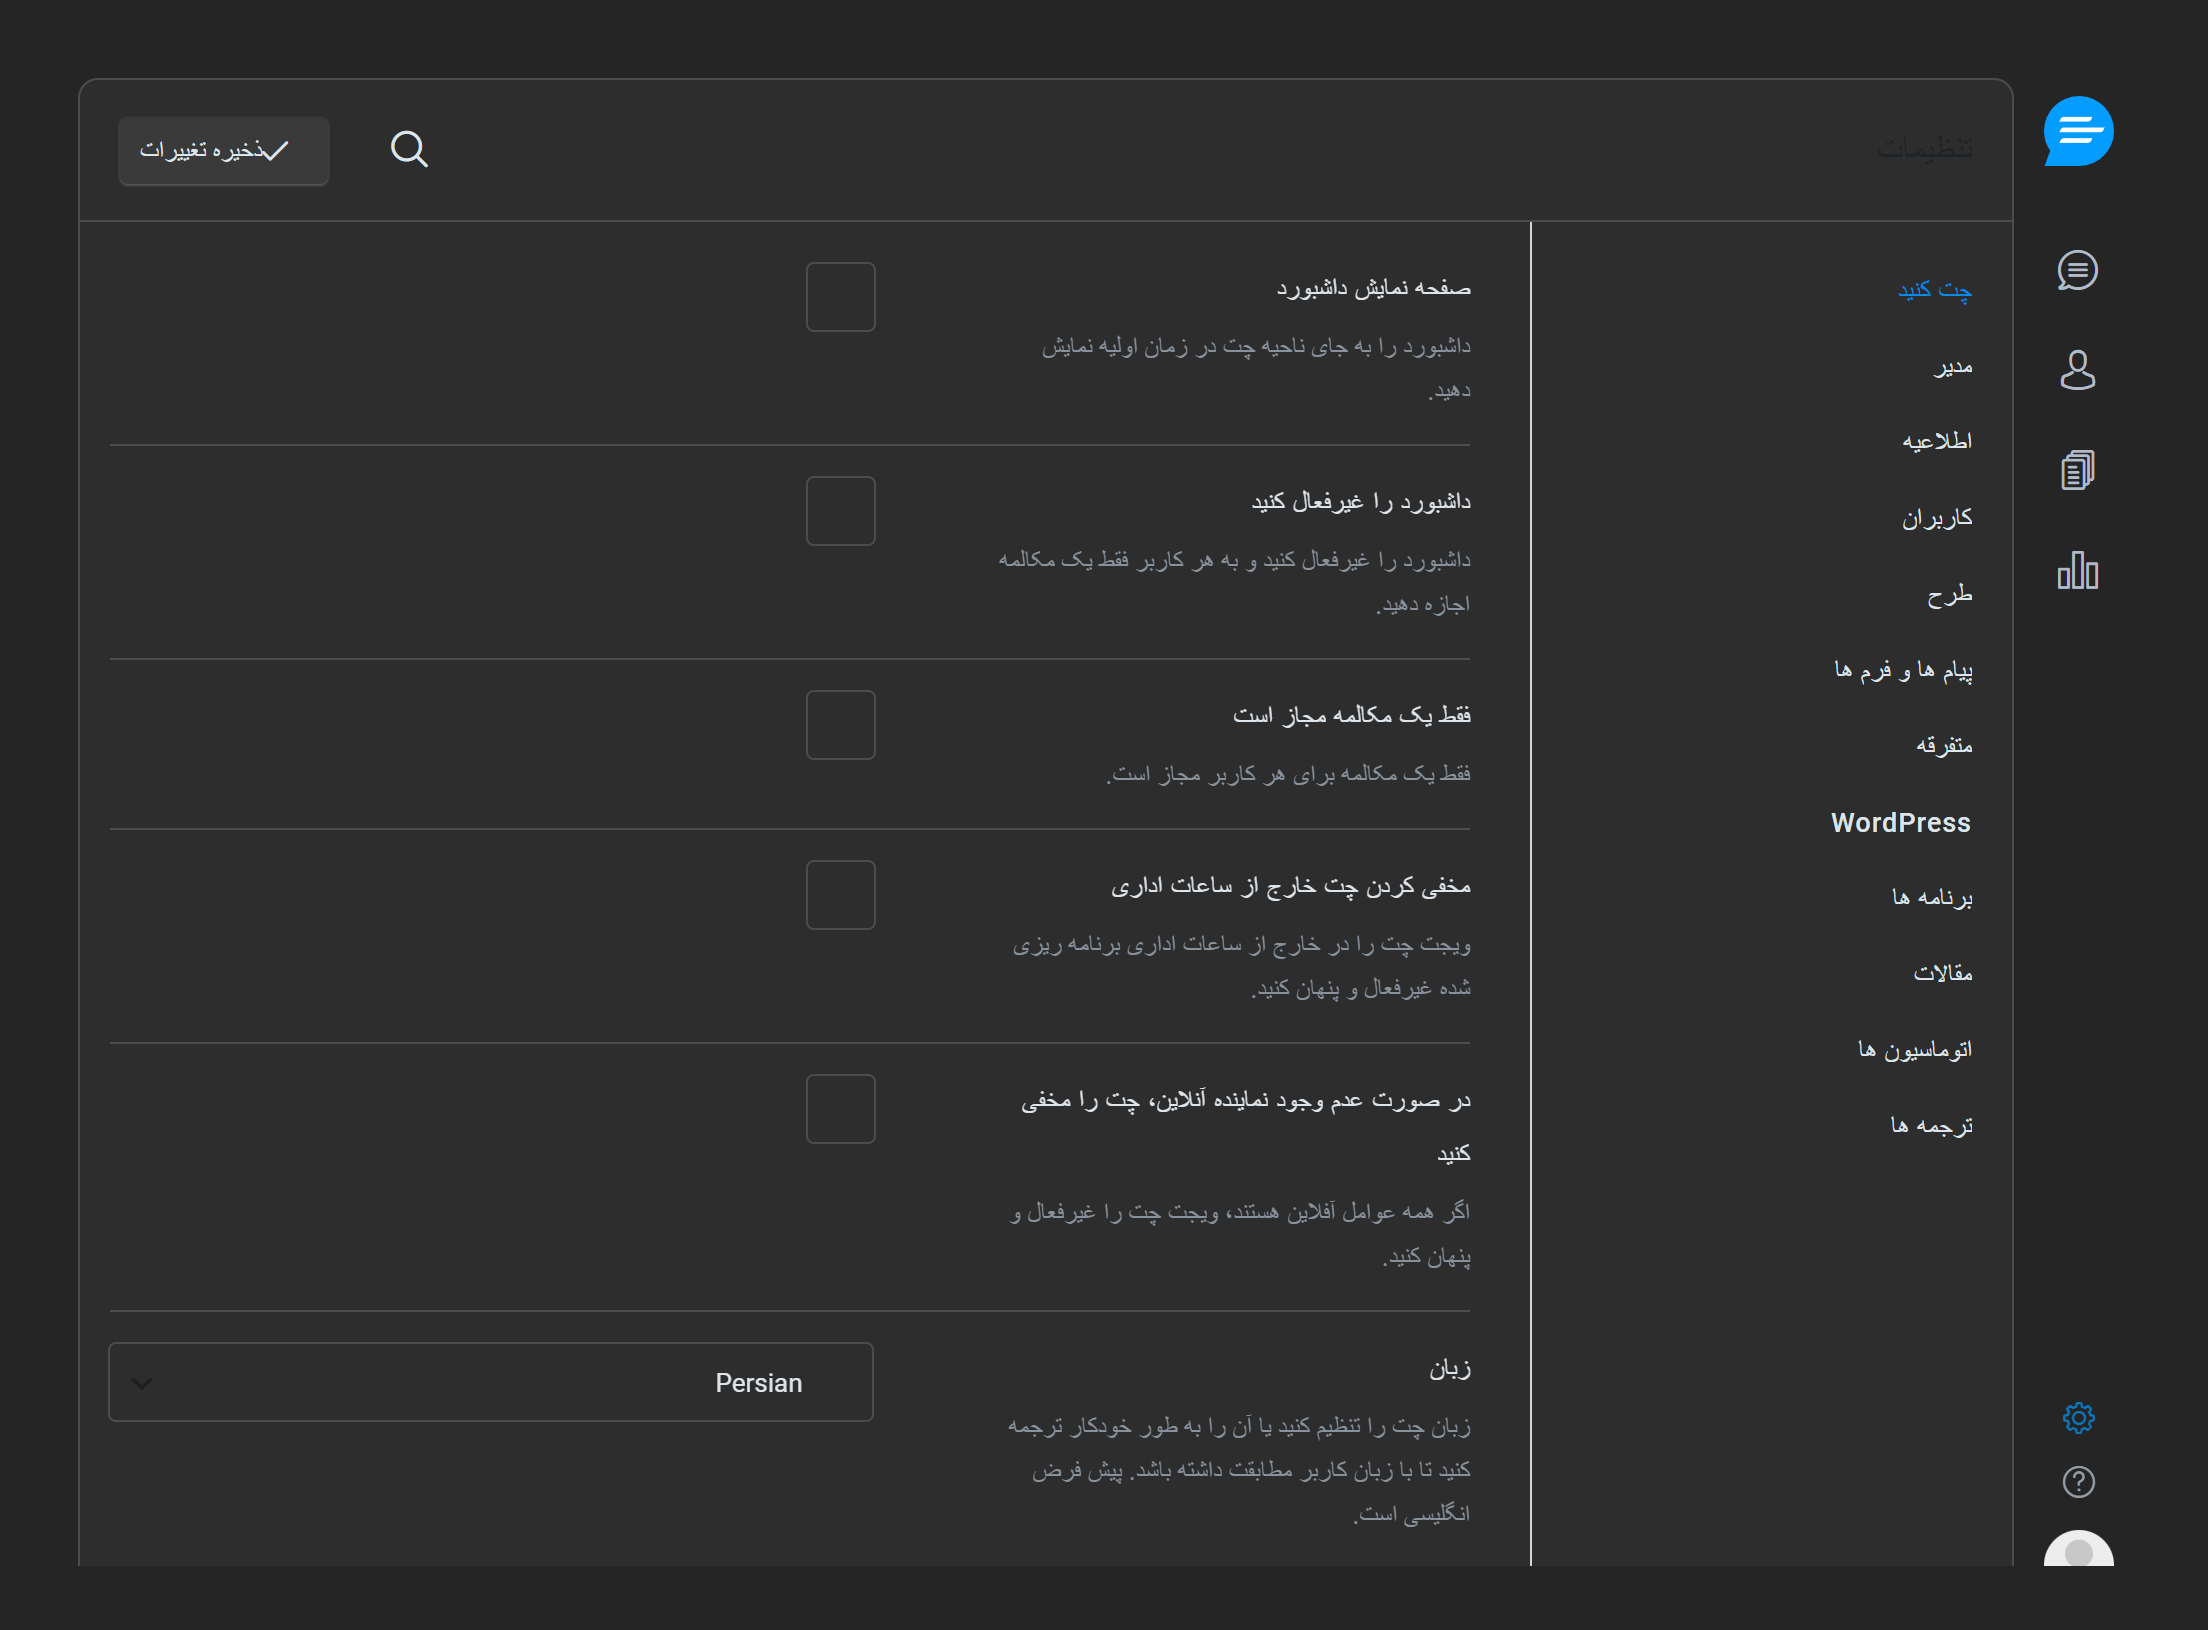Click the Support Board chat logo icon
2208x1630 pixels.
[2078, 131]
